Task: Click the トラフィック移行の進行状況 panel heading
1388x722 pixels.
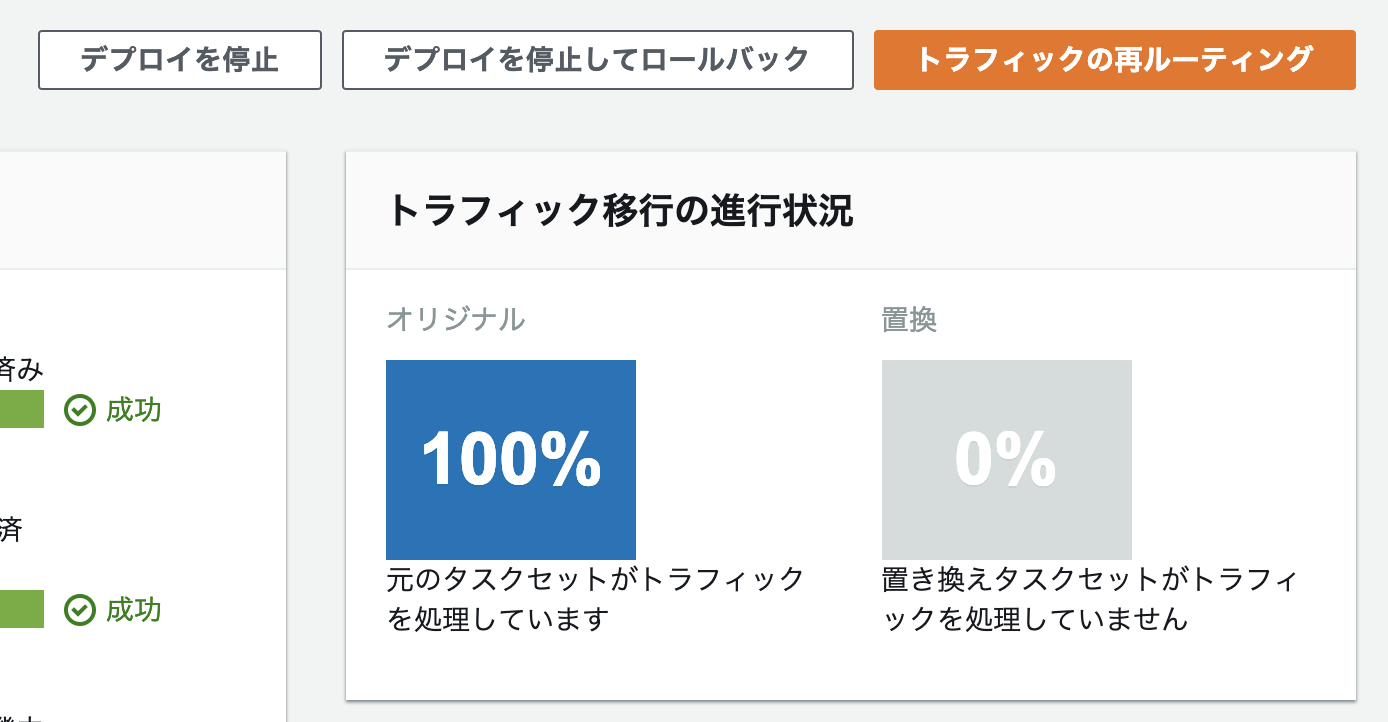Action: (619, 212)
